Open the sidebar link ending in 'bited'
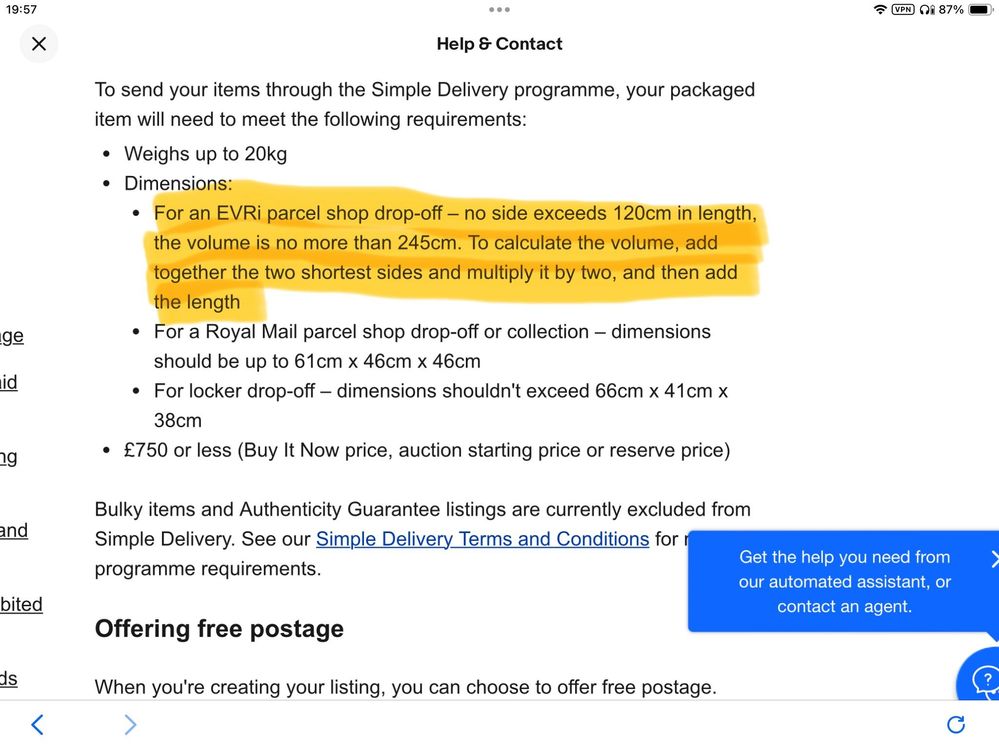This screenshot has width=999, height=749. pos(21,604)
